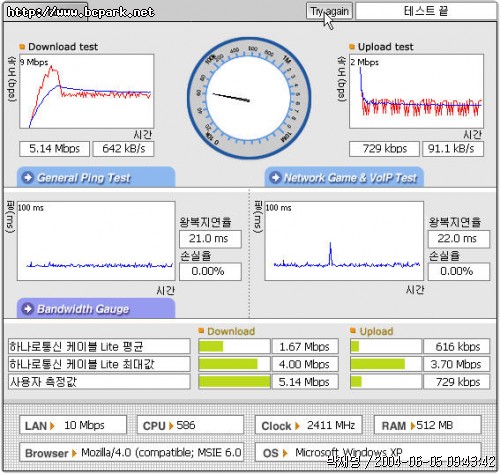Click the Try again button
Screen dimensions: 500x474
pyautogui.click(x=329, y=11)
